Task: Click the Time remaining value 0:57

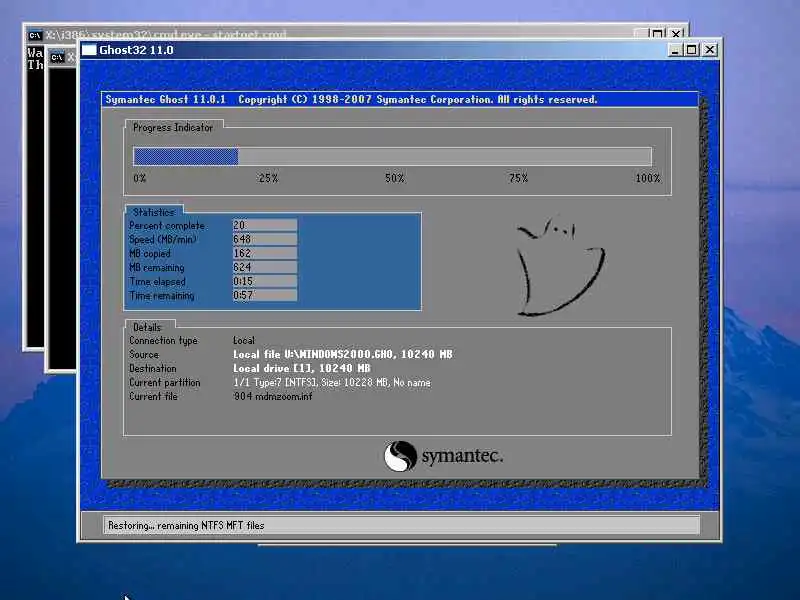Action: pos(265,295)
